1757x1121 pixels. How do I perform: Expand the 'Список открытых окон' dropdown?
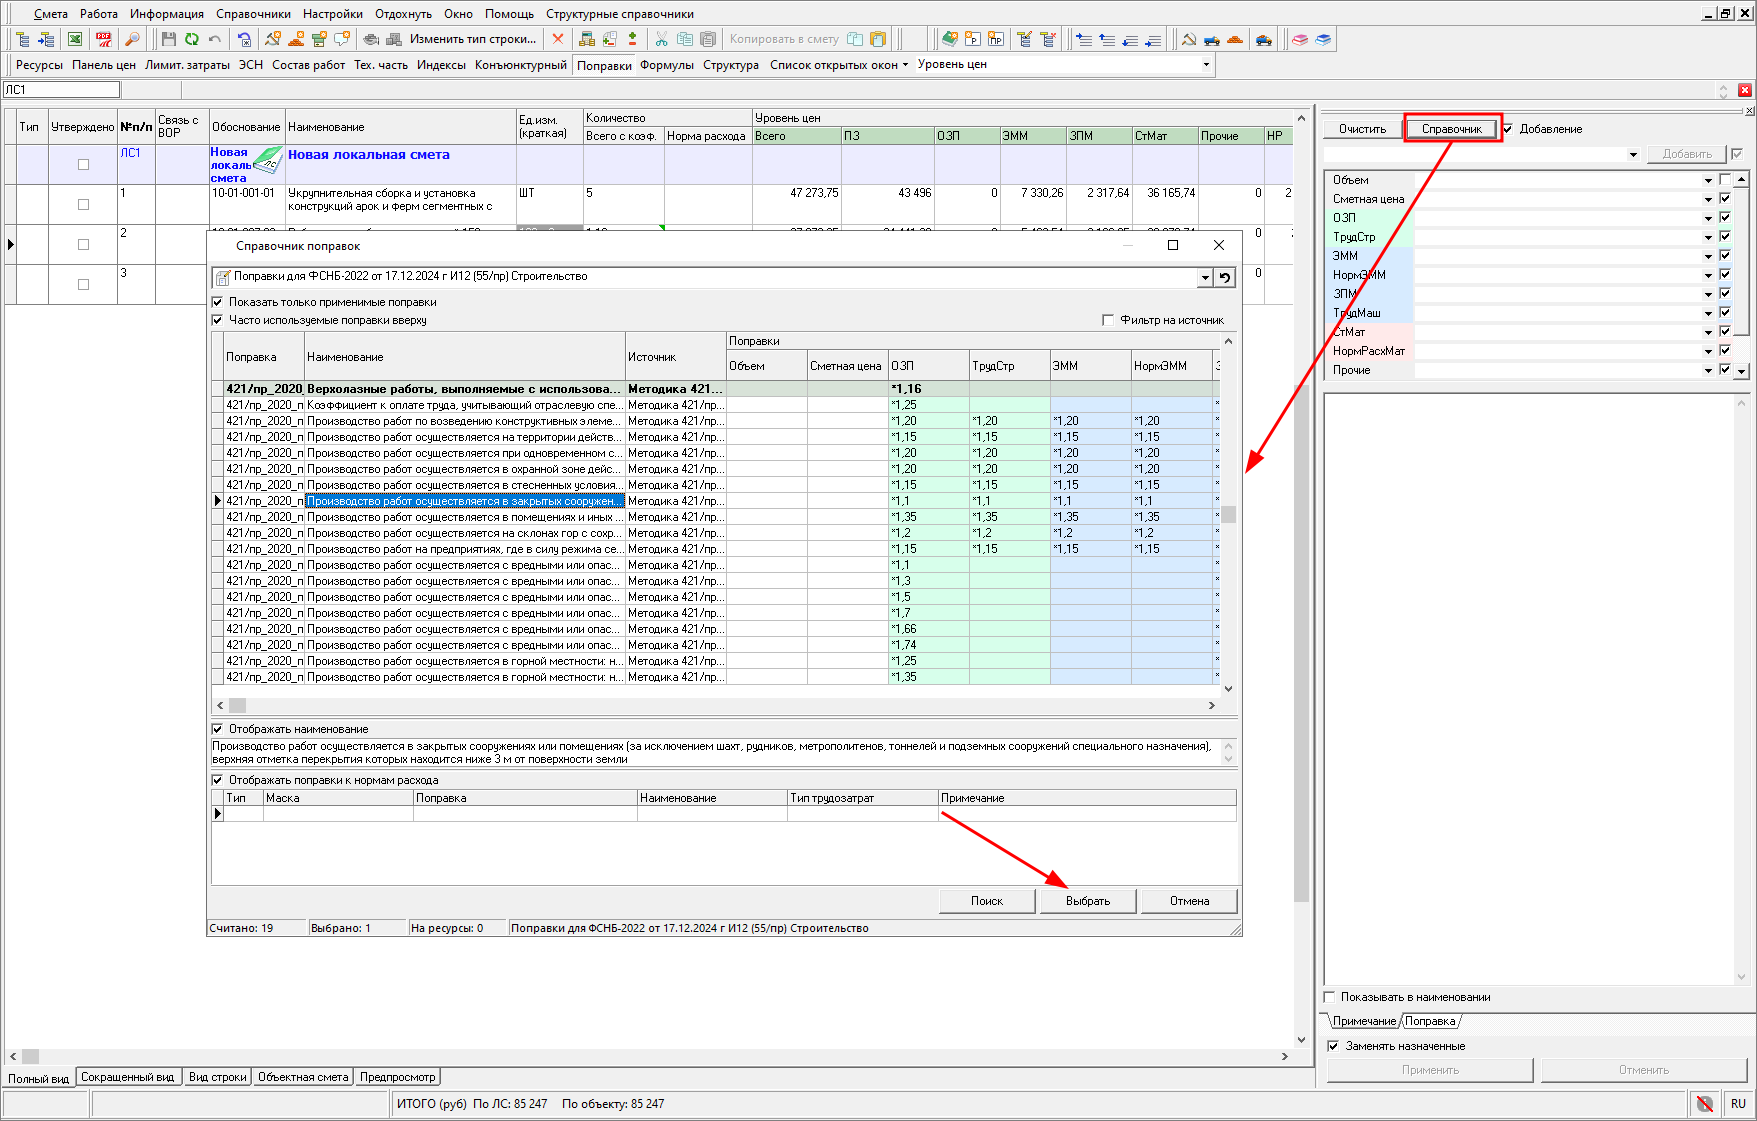click(839, 64)
